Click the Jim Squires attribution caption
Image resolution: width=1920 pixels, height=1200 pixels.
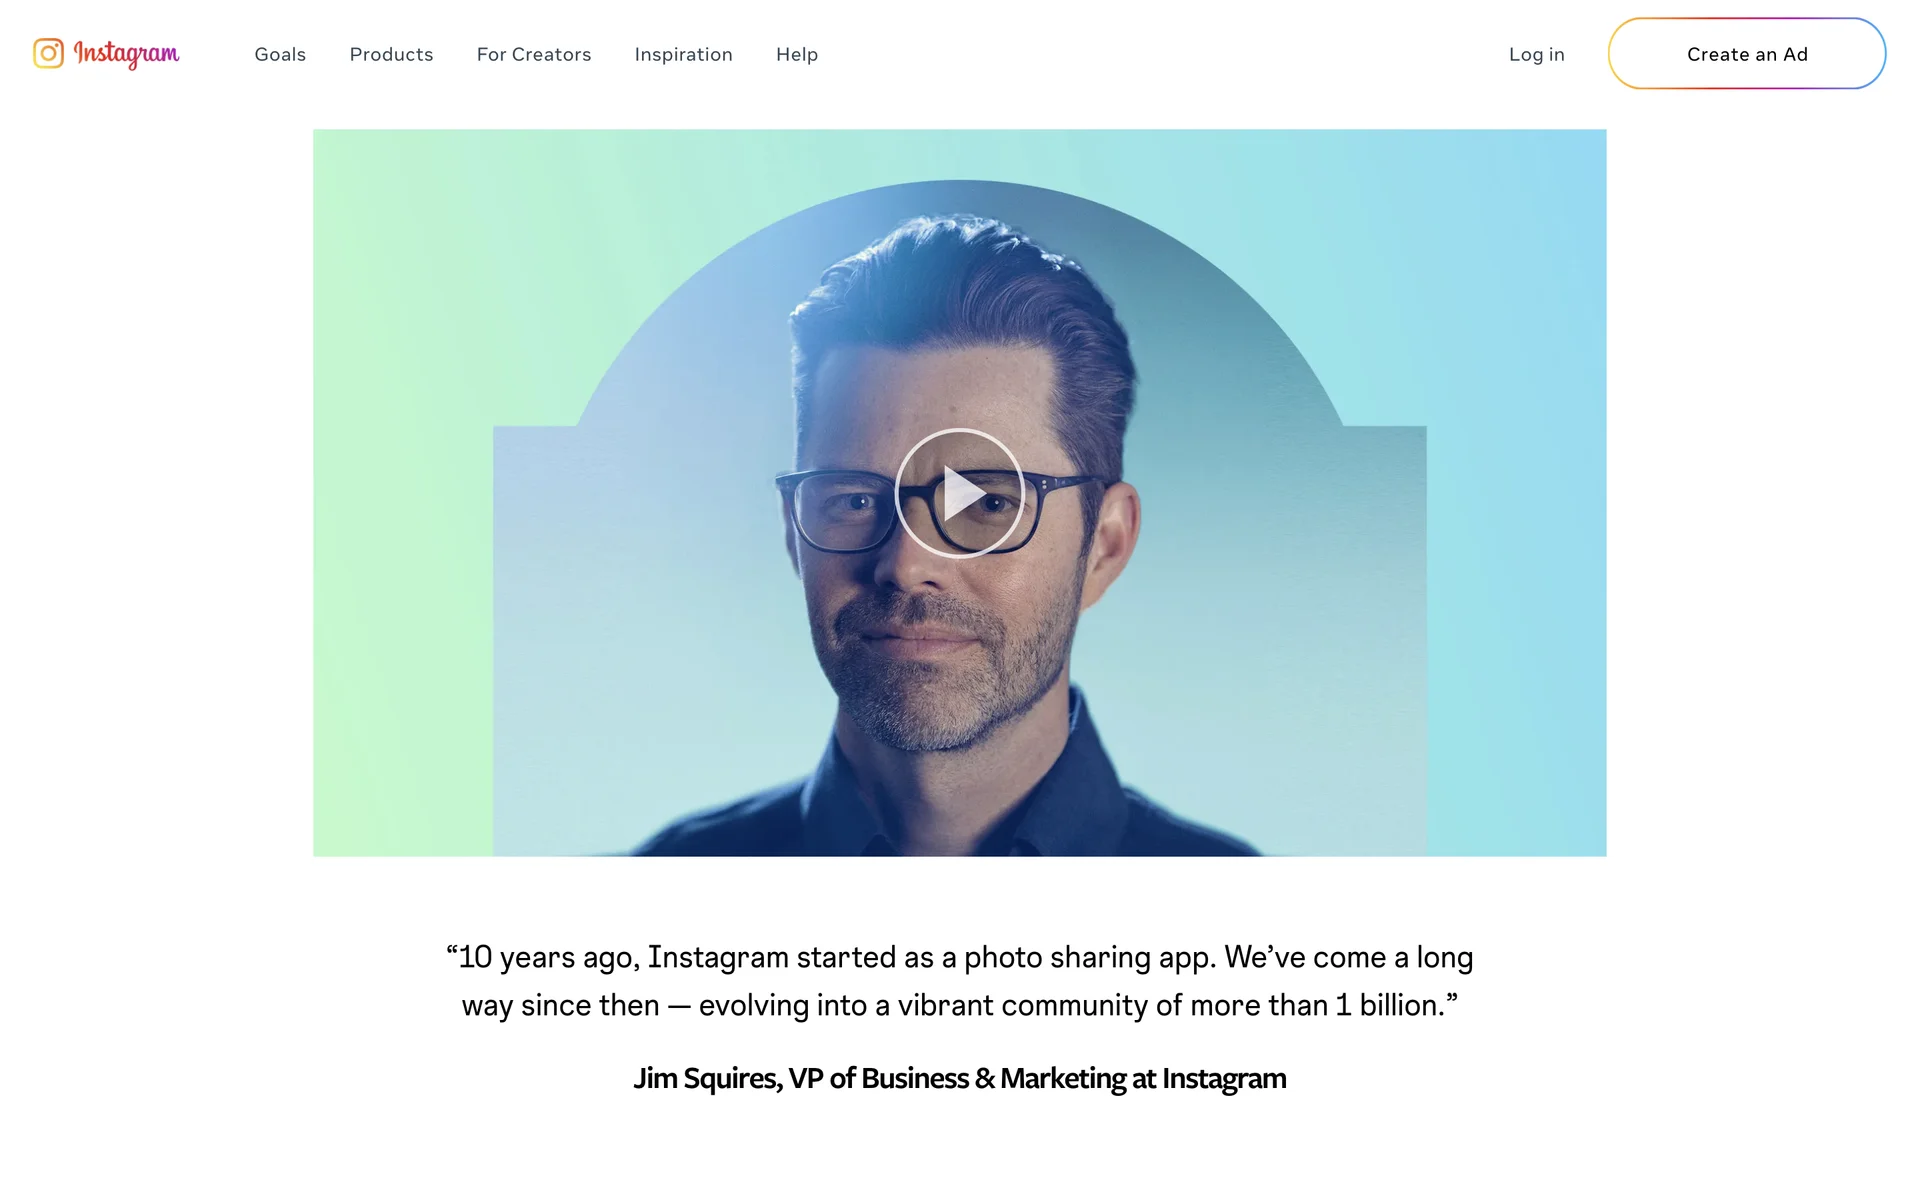click(959, 1078)
